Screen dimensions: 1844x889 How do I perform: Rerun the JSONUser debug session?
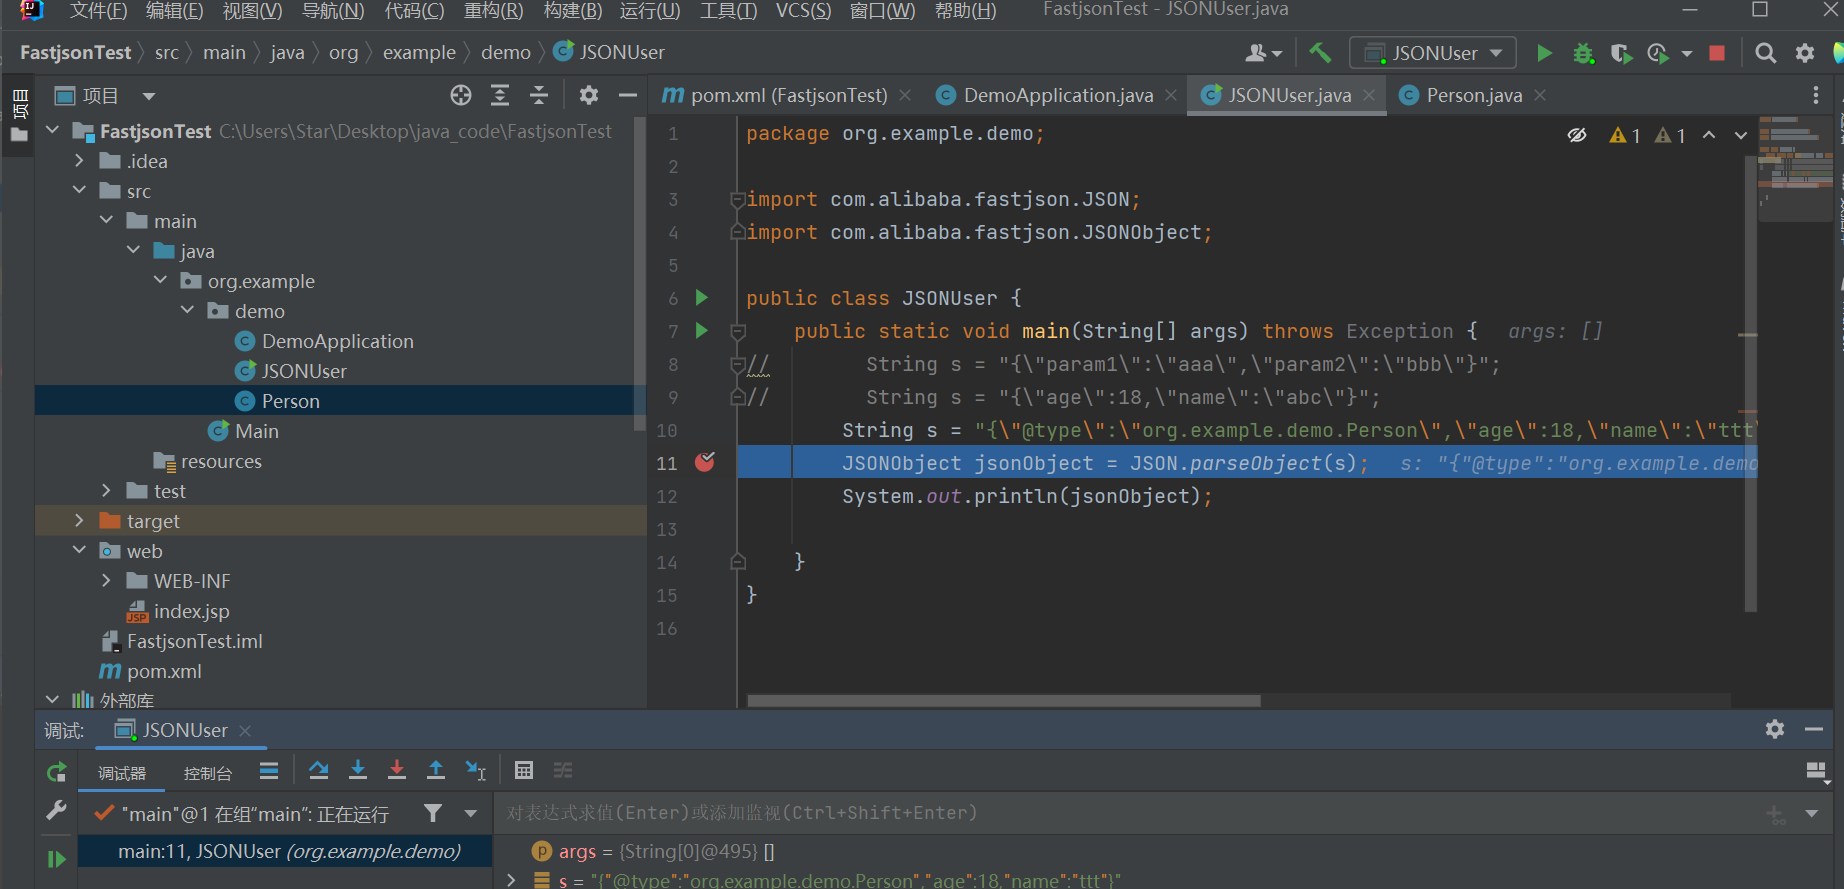(x=57, y=772)
